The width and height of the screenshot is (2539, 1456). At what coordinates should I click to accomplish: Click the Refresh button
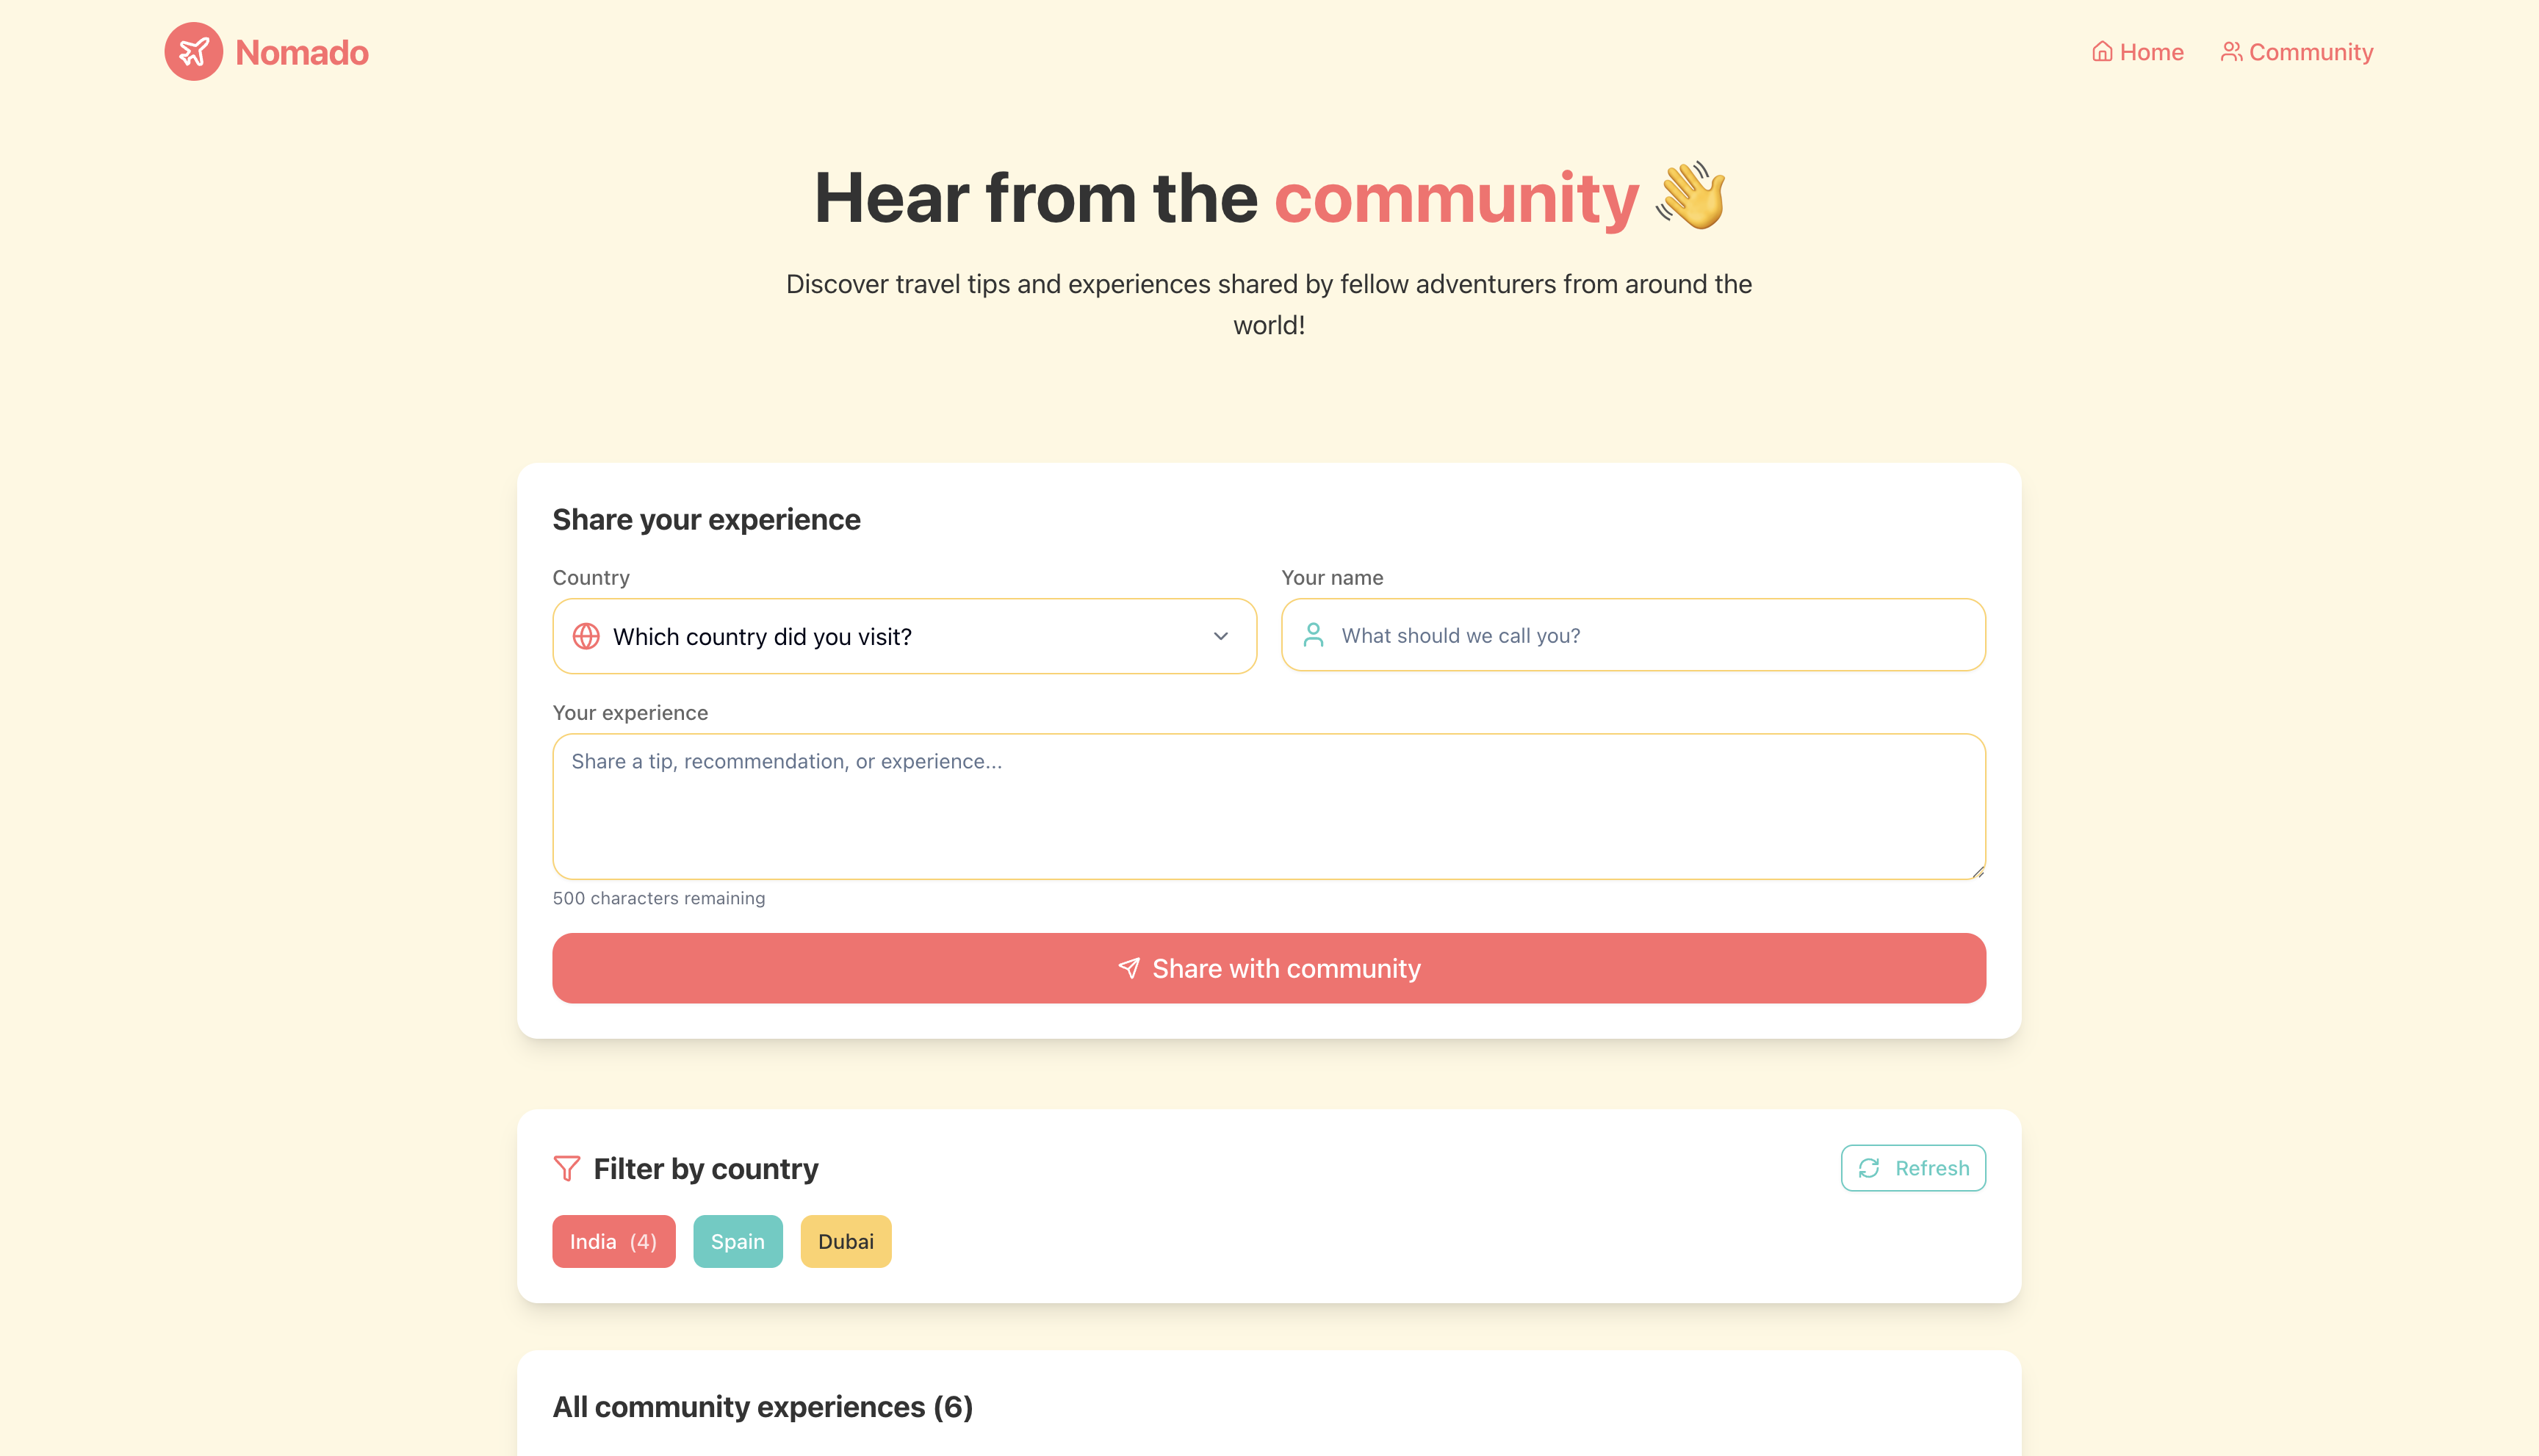(1912, 1168)
